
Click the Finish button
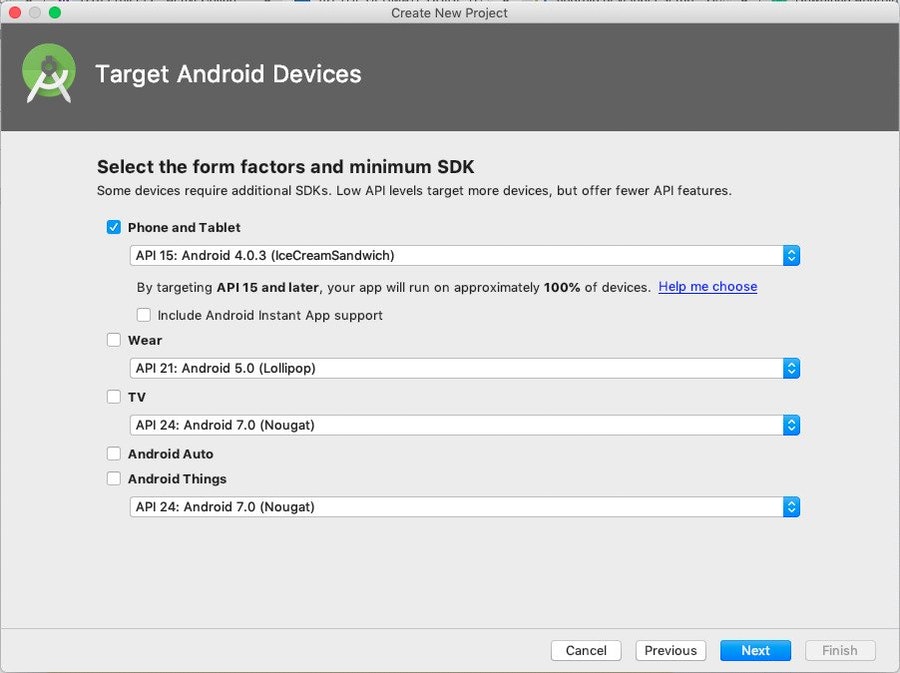[840, 650]
